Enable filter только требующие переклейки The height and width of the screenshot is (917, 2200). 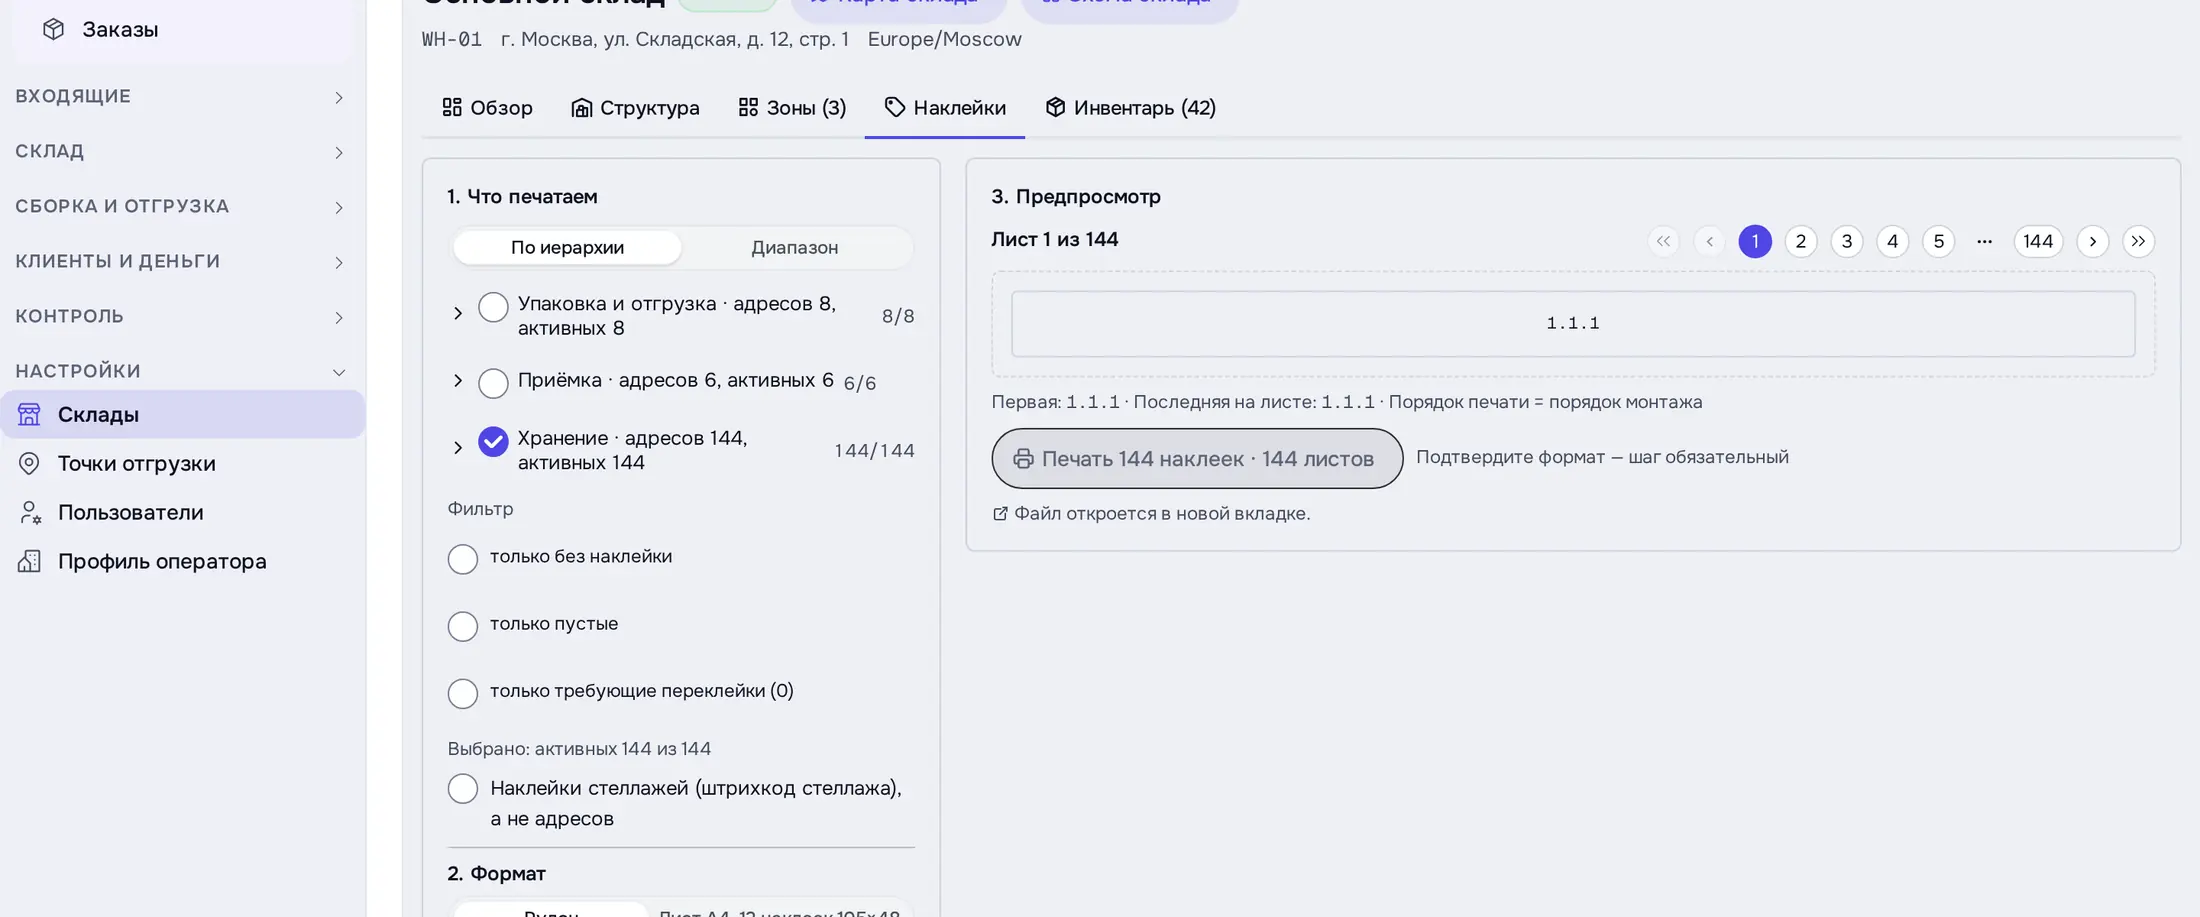(462, 693)
